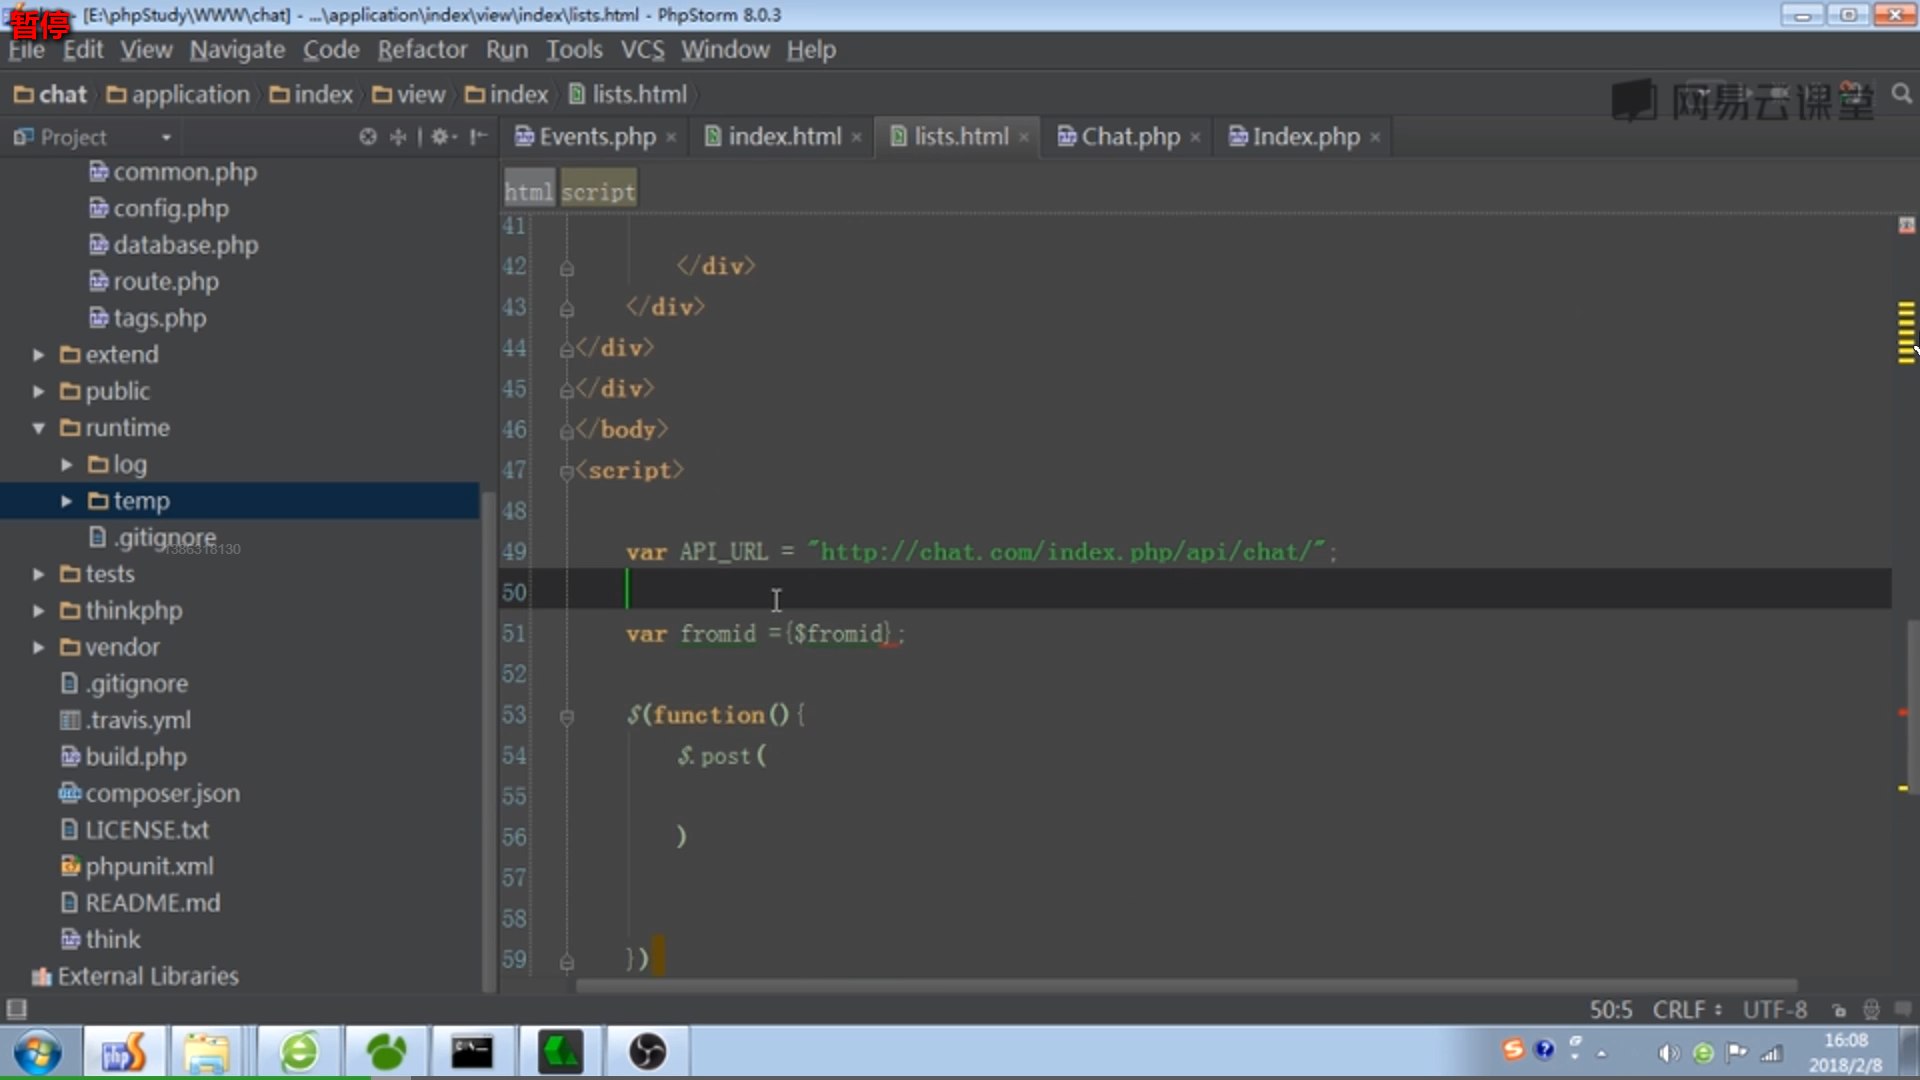This screenshot has height=1080, width=1920.
Task: Click the horizontal scrollbar under the editor
Action: coord(1185,986)
